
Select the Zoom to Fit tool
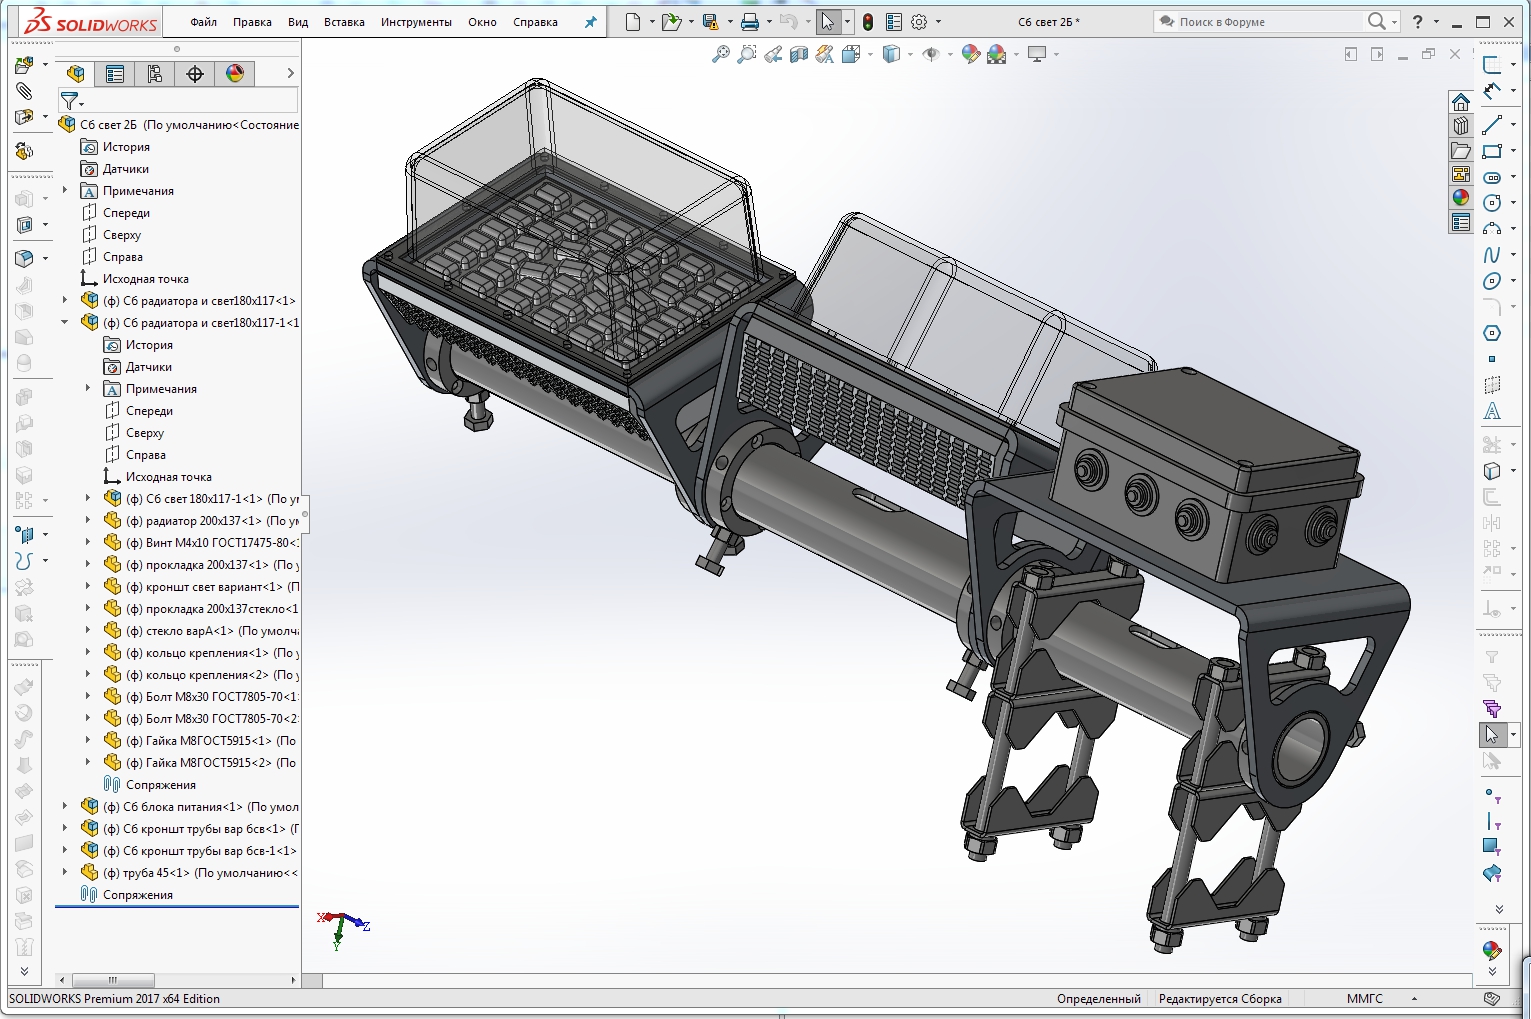click(723, 55)
